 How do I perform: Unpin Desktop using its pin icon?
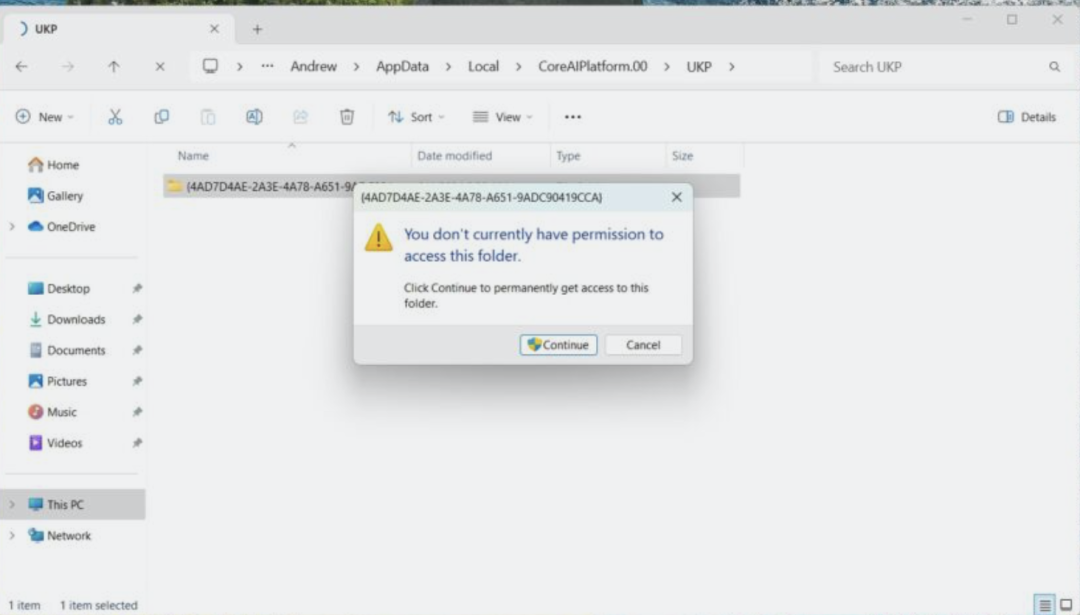[x=137, y=288]
